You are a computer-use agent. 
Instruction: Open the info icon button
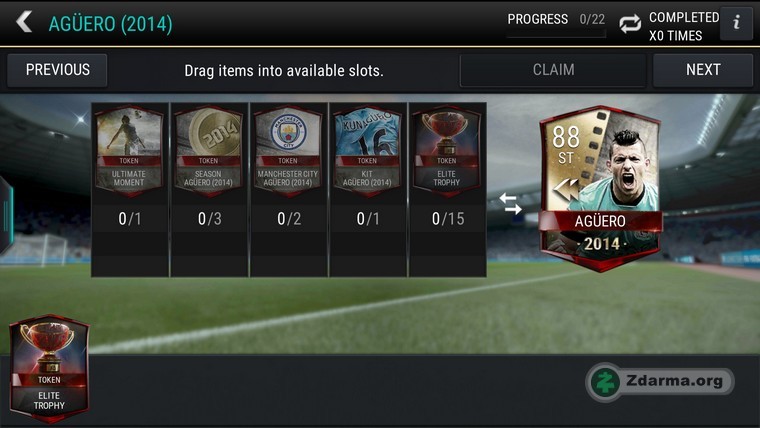click(x=736, y=23)
